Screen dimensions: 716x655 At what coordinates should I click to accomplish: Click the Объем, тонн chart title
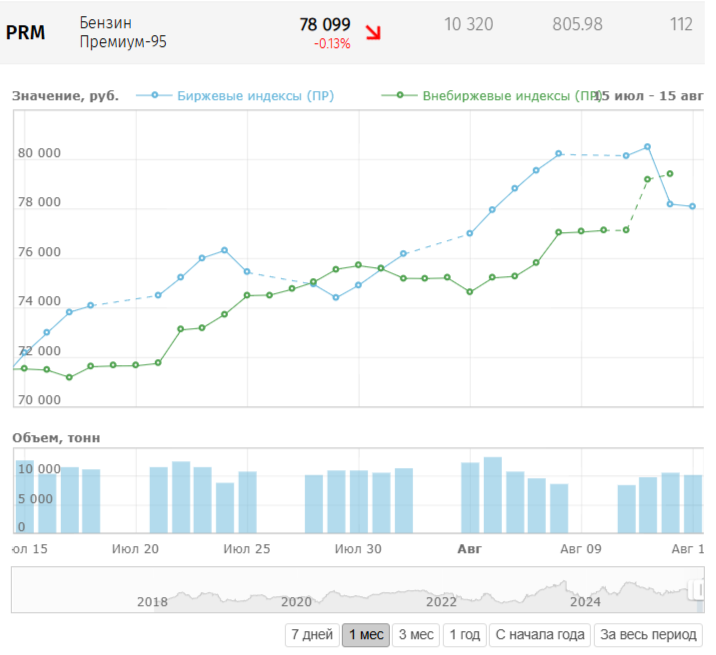[56, 438]
